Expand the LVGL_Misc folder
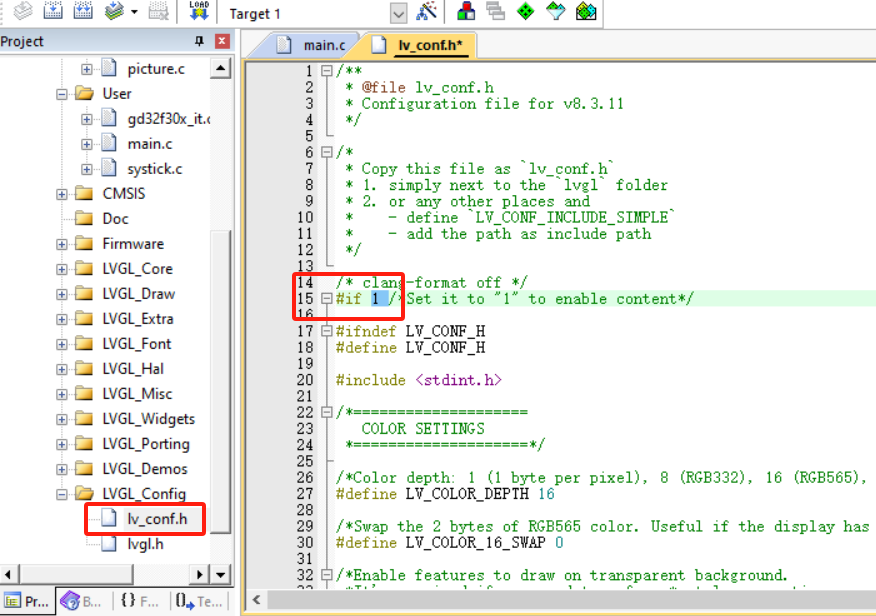The image size is (876, 616). point(61,395)
